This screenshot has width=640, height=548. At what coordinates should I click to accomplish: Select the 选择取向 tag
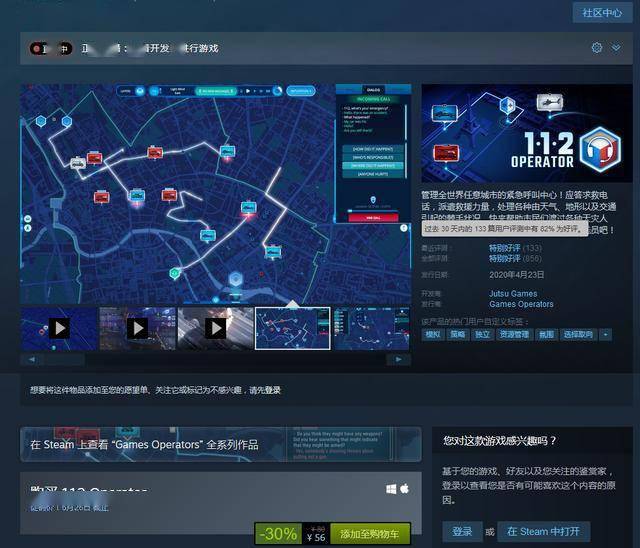(578, 335)
